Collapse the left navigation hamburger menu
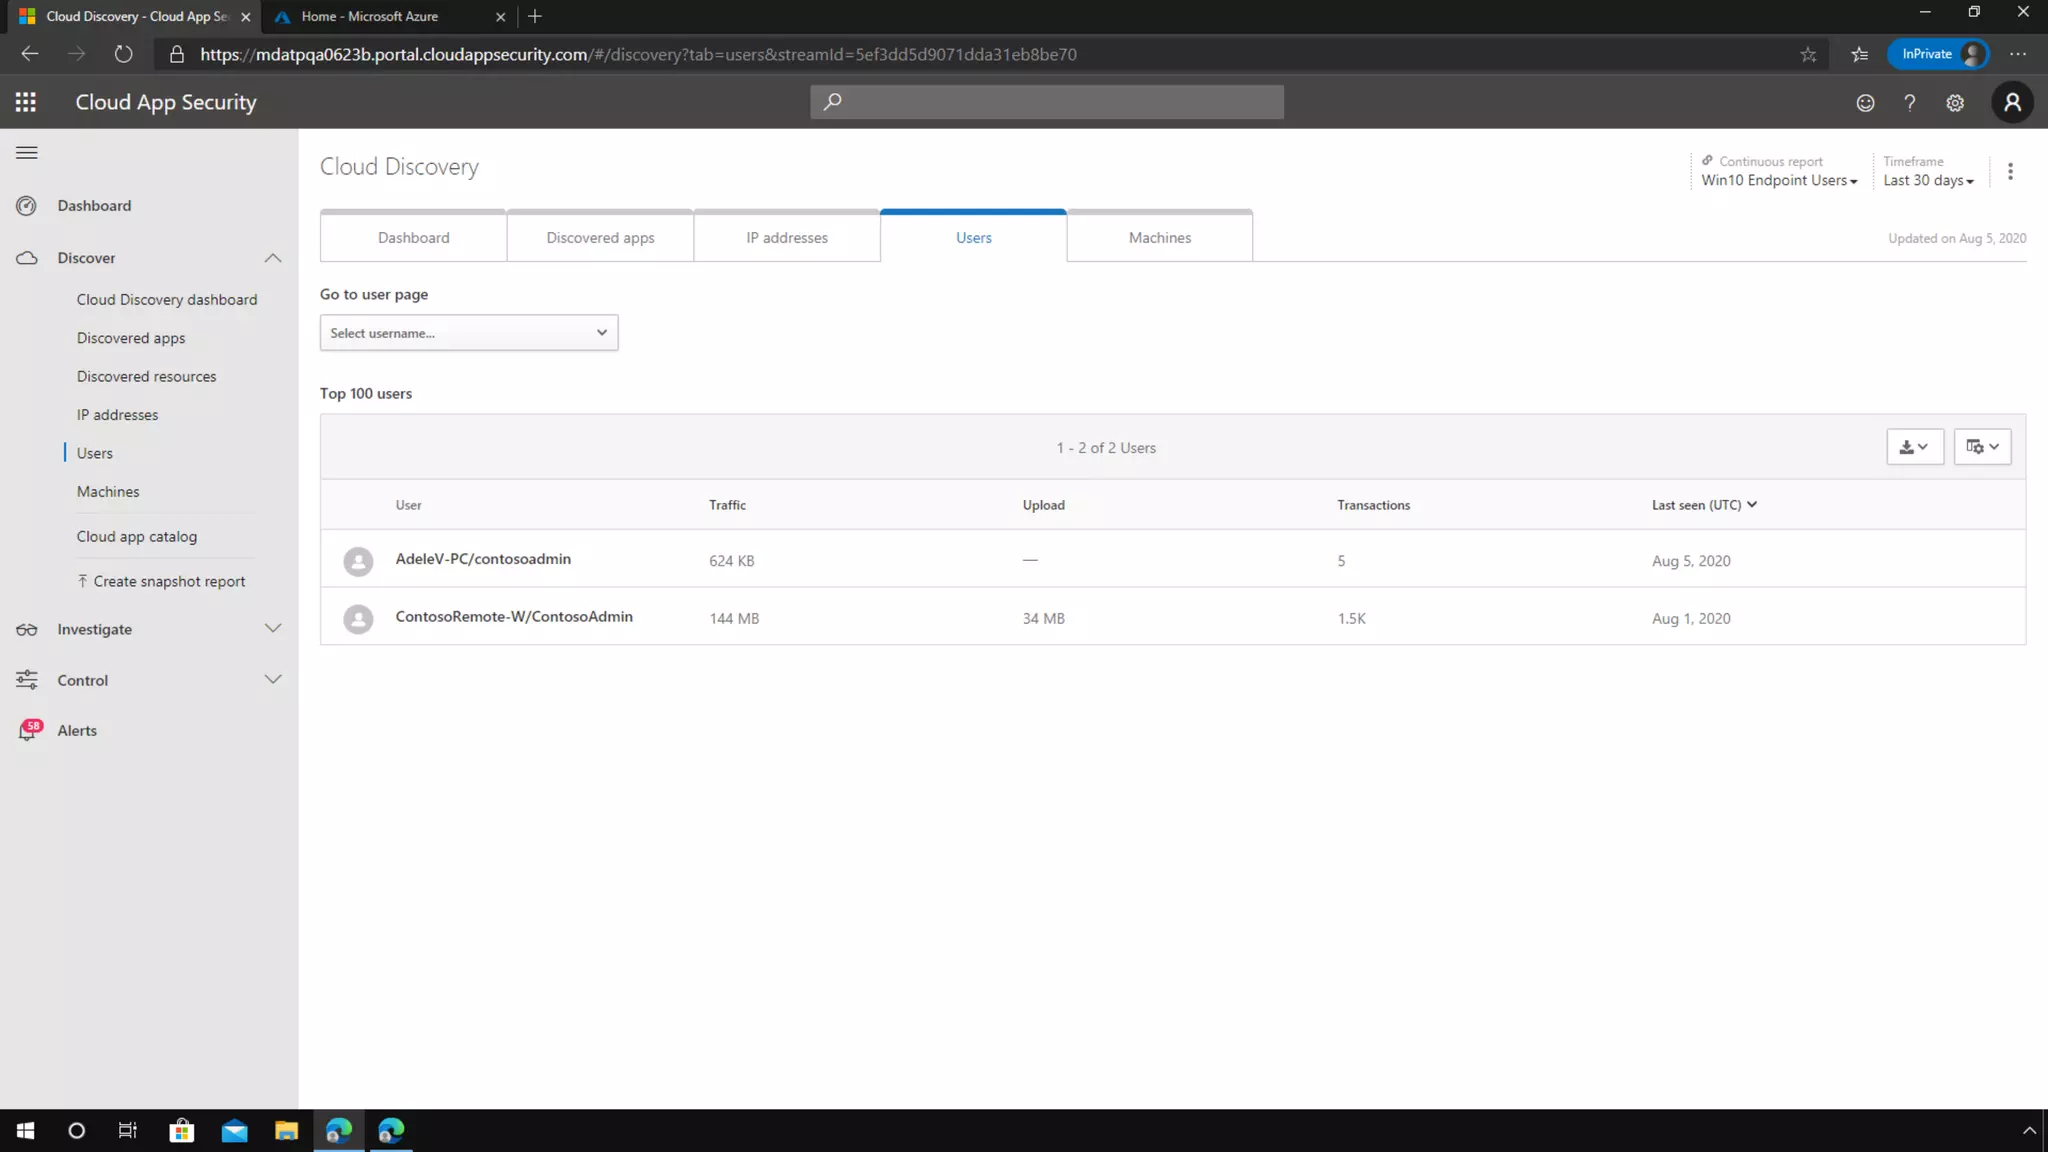Image resolution: width=2048 pixels, height=1152 pixels. click(x=27, y=153)
